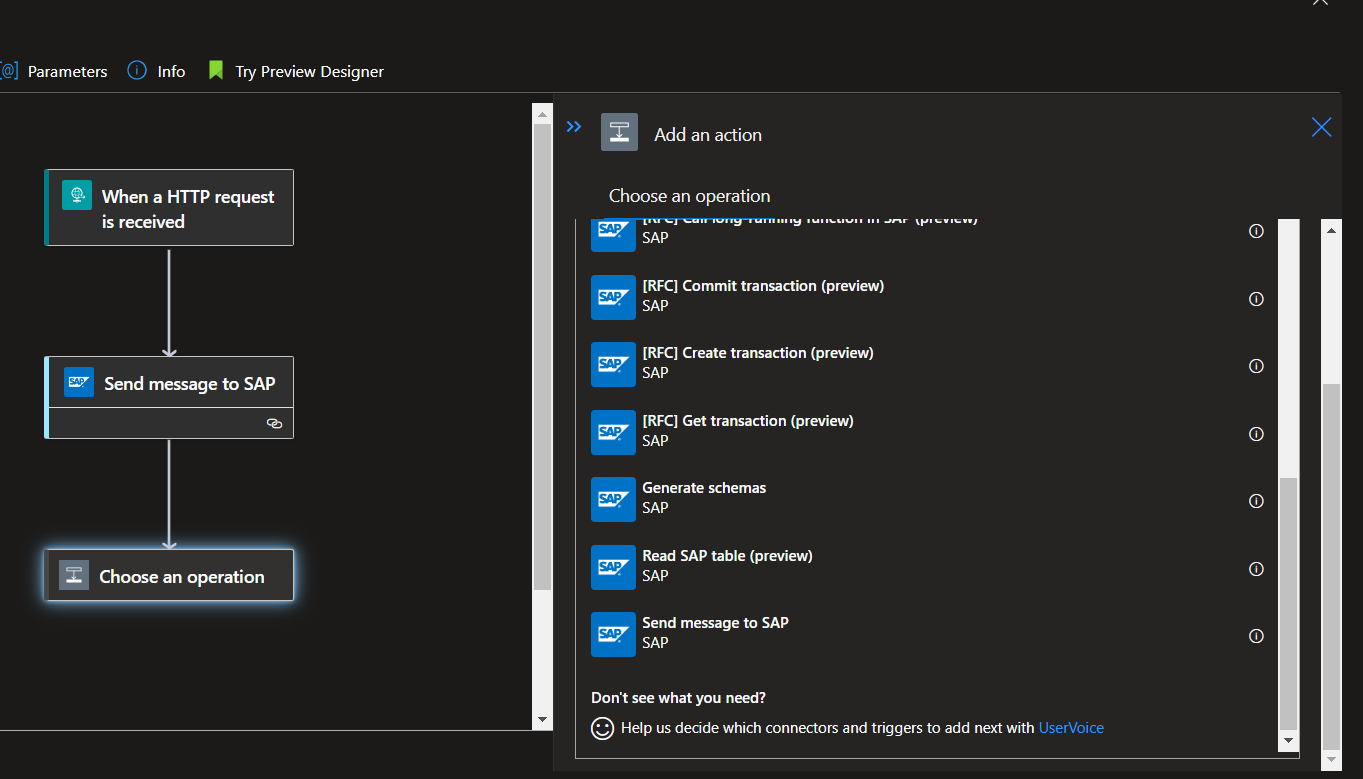
Task: Select [RFC] Get transaction (preview) action
Action: click(927, 432)
